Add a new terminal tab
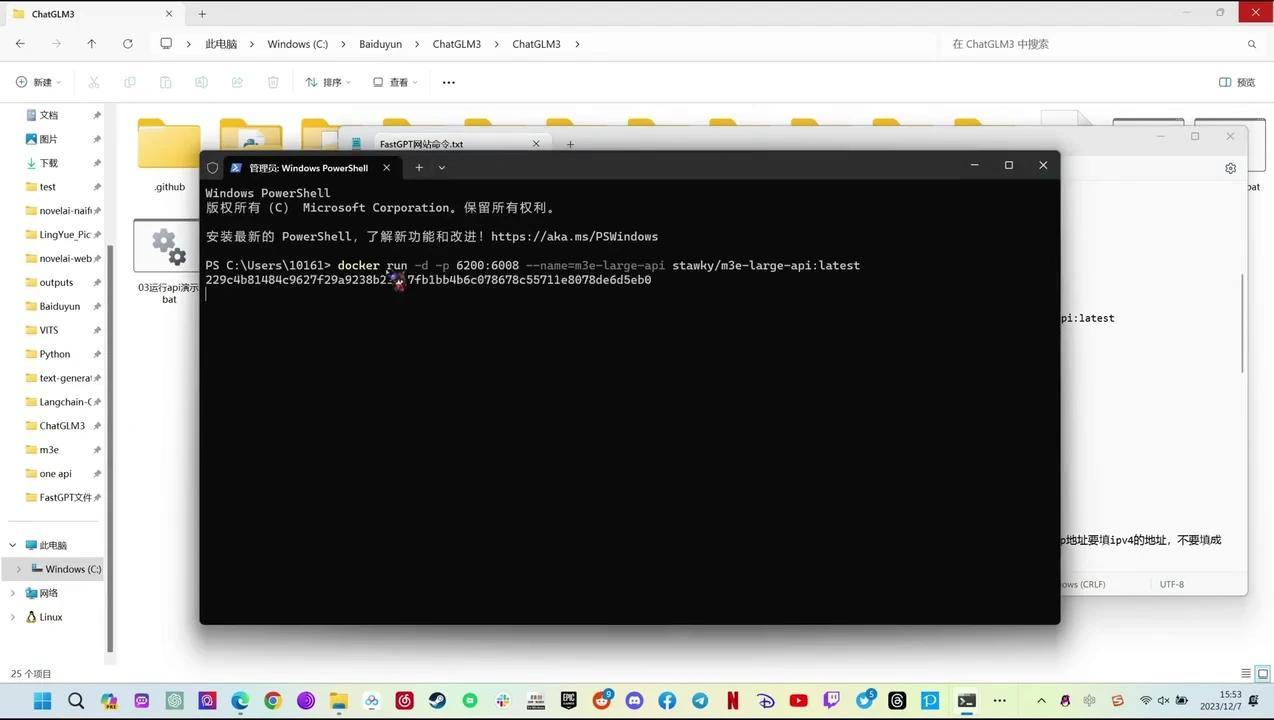 [419, 167]
